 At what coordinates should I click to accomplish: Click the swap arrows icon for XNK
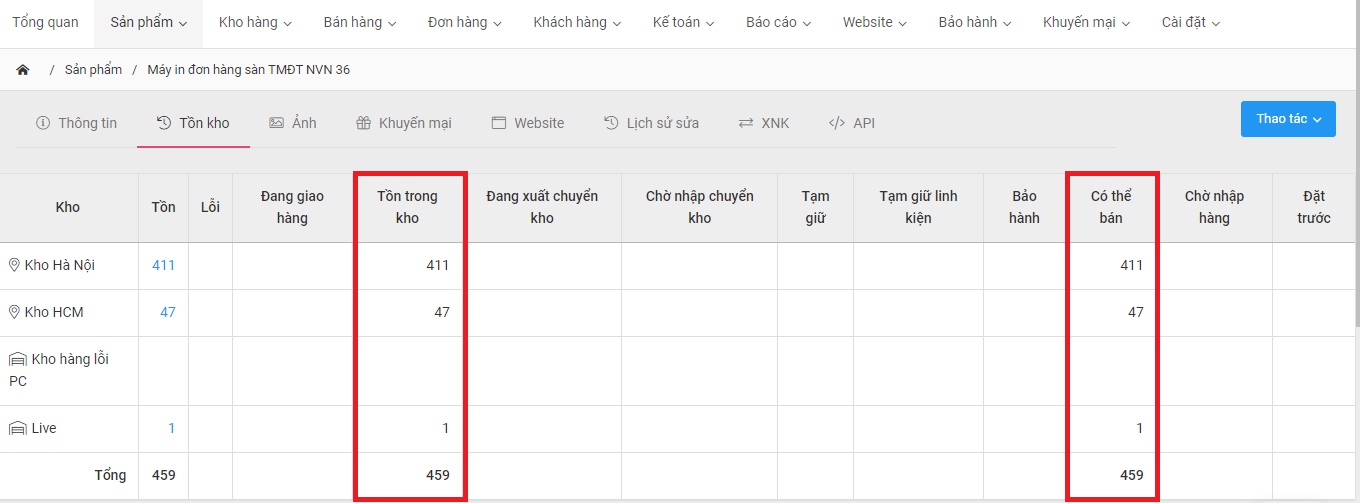746,123
